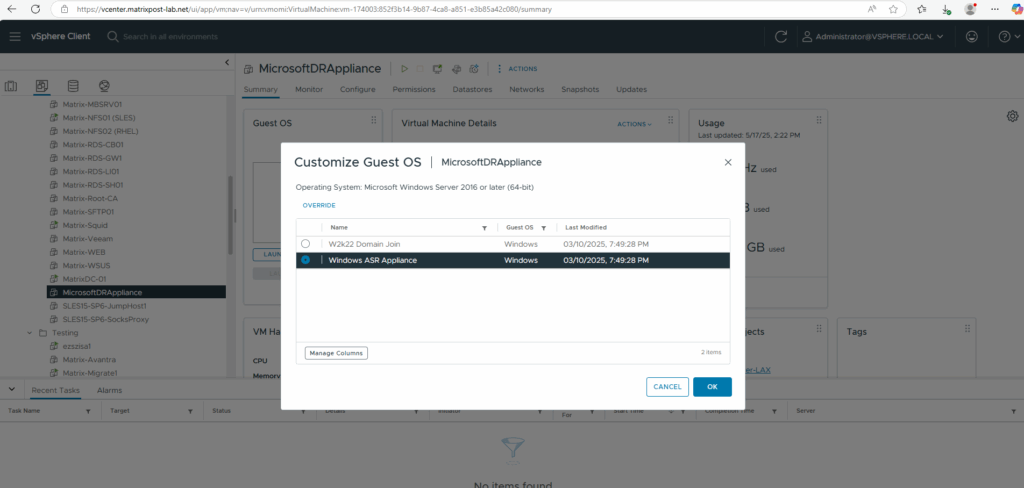Filter the Task Name column
Viewport: 1024px width, 488px height.
[x=88, y=412]
